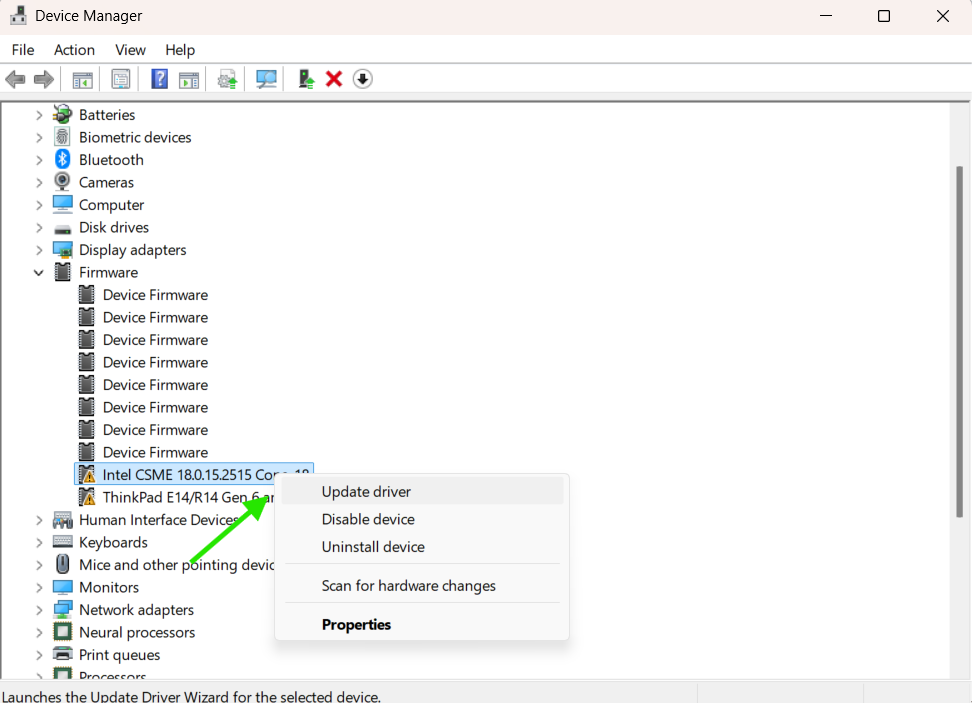Click the Neural processors icon
This screenshot has width=972, height=703.
pyautogui.click(x=63, y=632)
